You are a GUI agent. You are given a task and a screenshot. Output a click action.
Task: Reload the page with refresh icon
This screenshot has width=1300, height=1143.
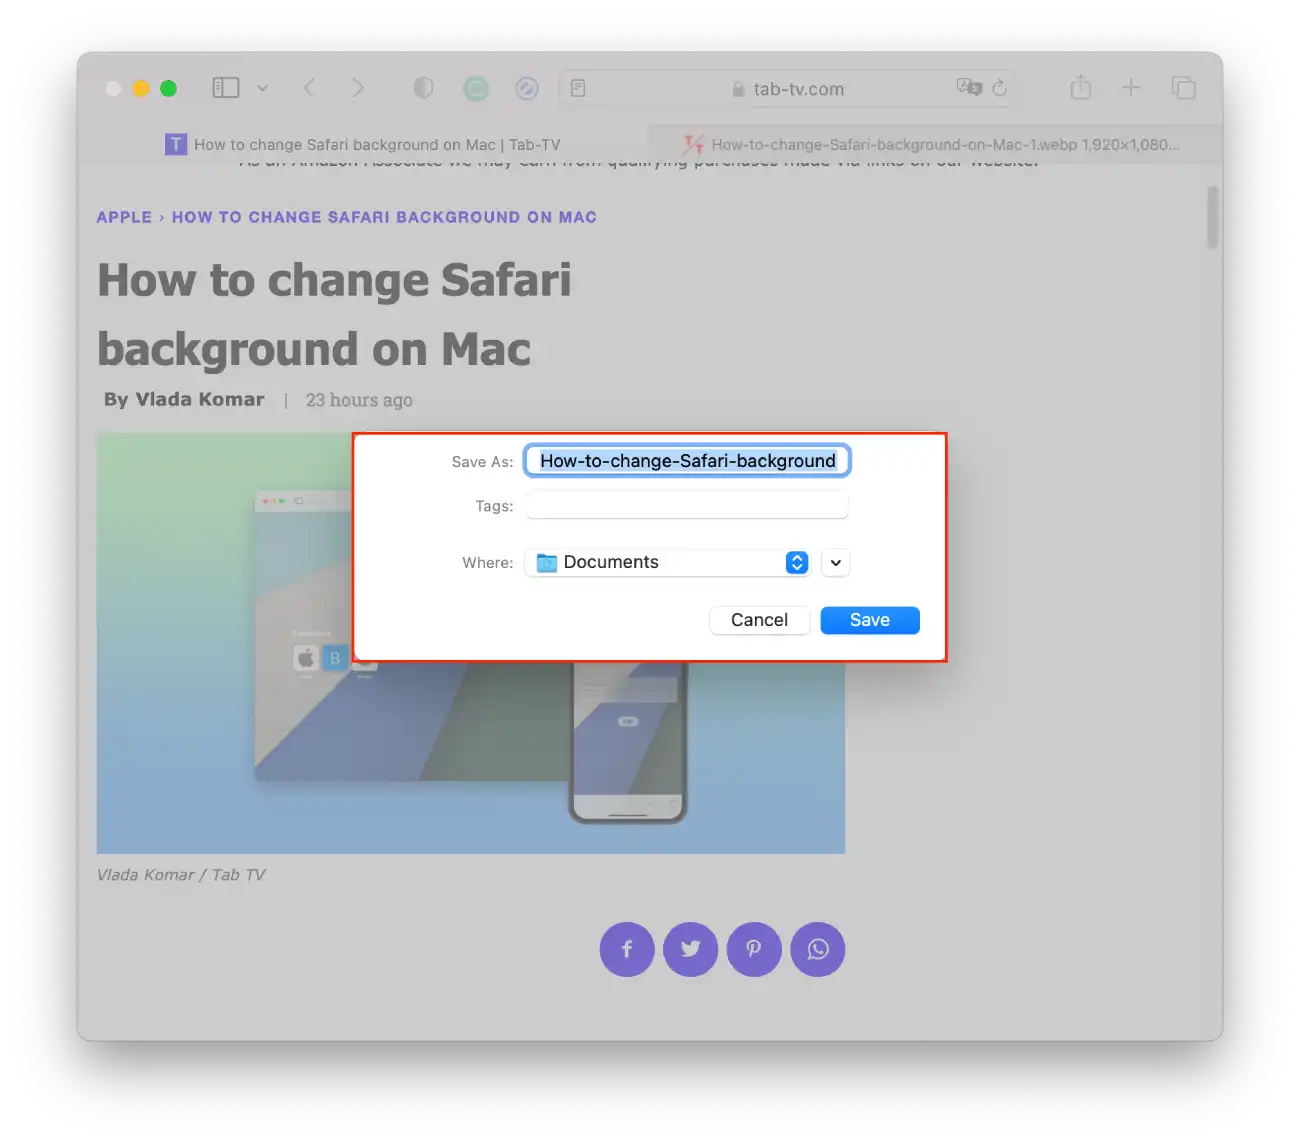tap(999, 88)
